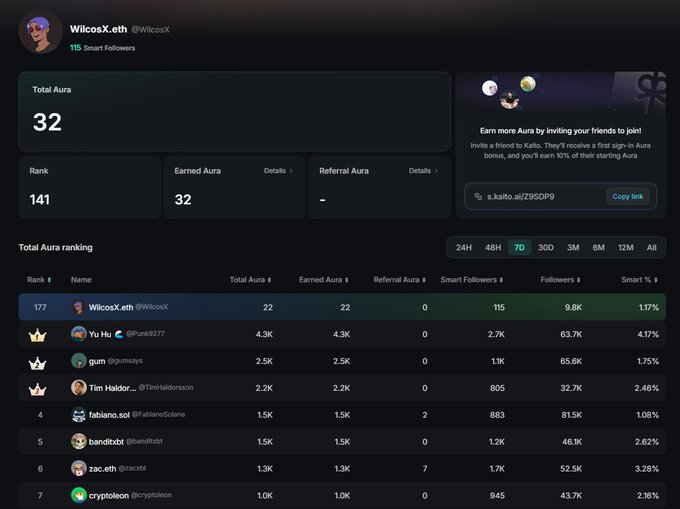680x509 pixels.
Task: Open cryptoleon avatar in ranking
Action: [78, 495]
